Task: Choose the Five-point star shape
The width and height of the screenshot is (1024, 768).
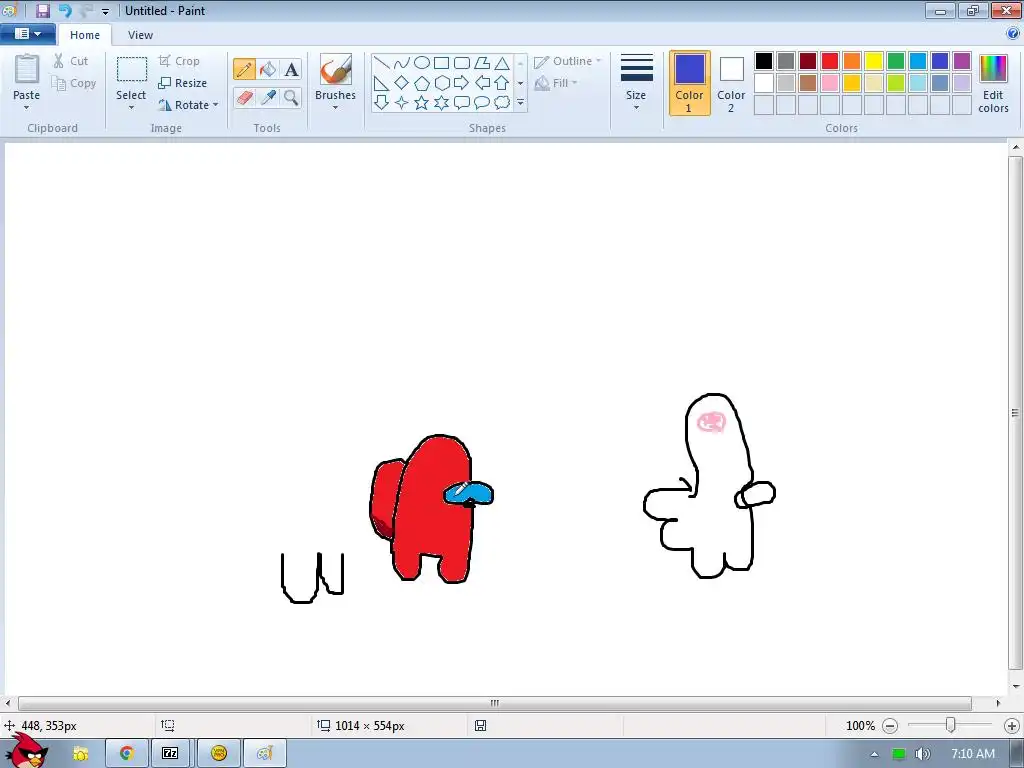Action: pyautogui.click(x=422, y=103)
